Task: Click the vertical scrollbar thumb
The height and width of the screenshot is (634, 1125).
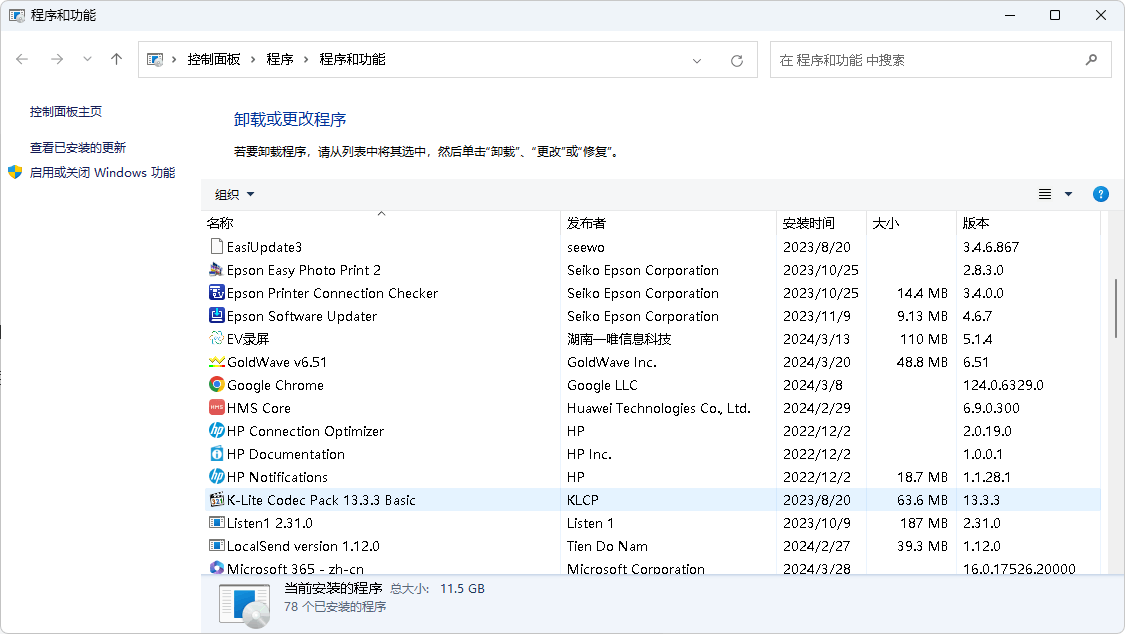Action: click(x=1116, y=308)
